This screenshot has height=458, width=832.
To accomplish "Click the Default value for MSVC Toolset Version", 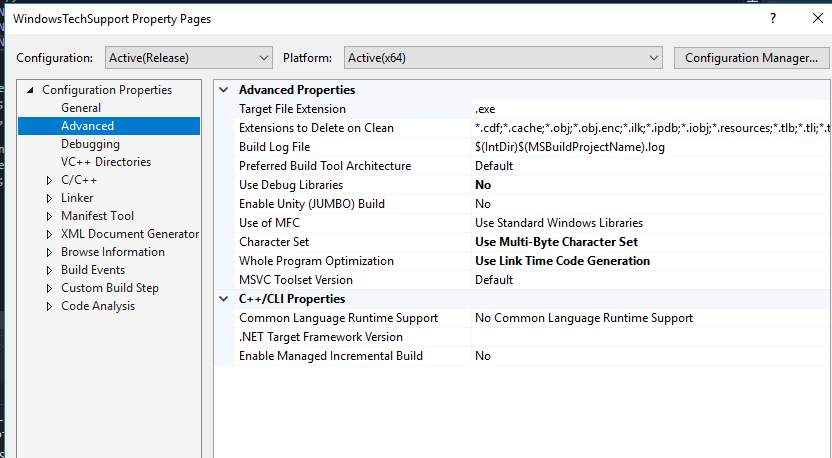I will click(494, 280).
